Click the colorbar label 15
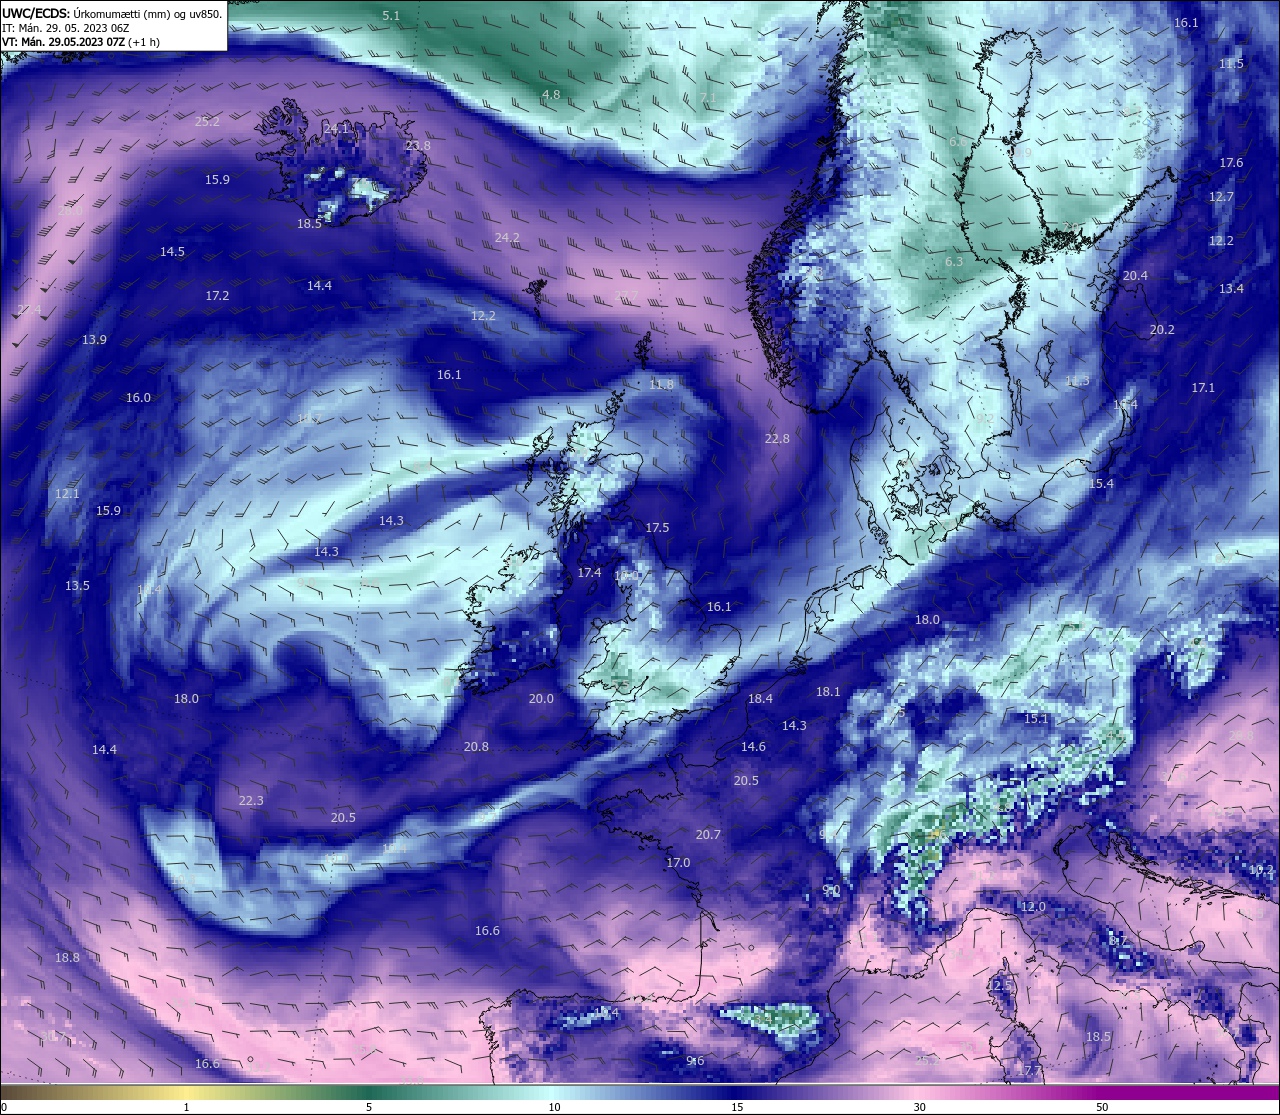The width and height of the screenshot is (1280, 1115). 737,1107
